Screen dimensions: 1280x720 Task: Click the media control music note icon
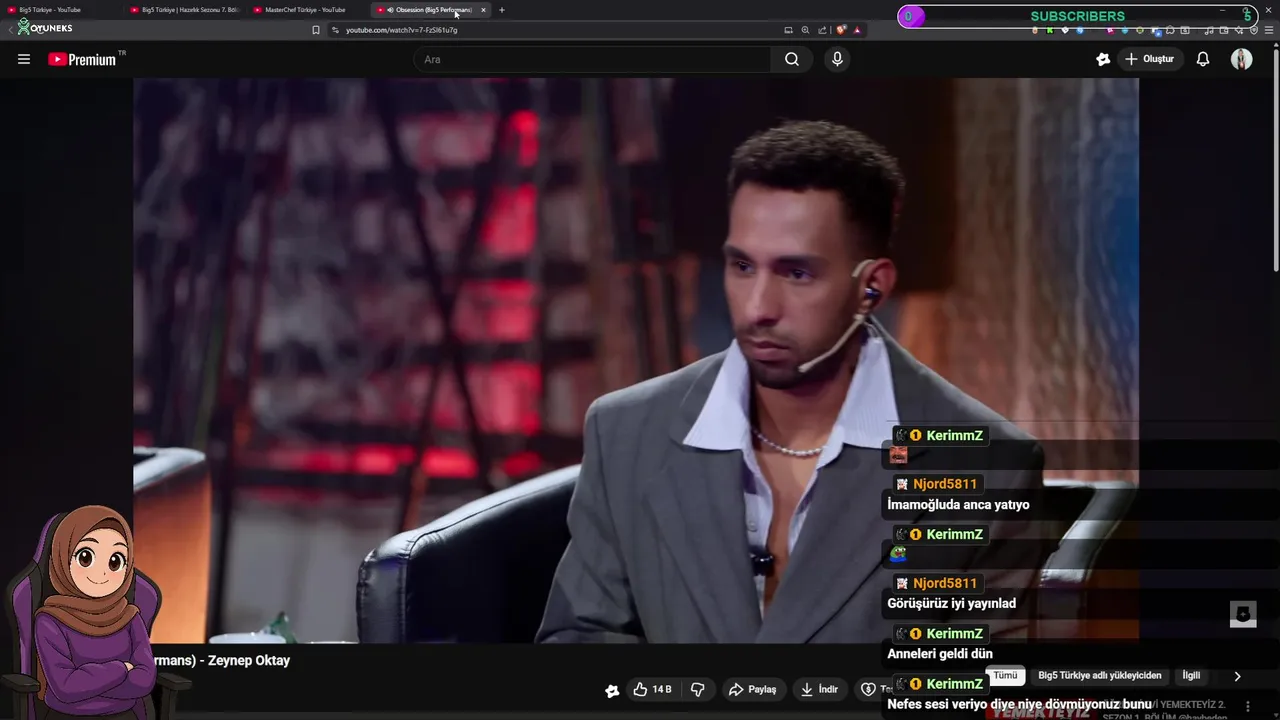(x=1209, y=30)
